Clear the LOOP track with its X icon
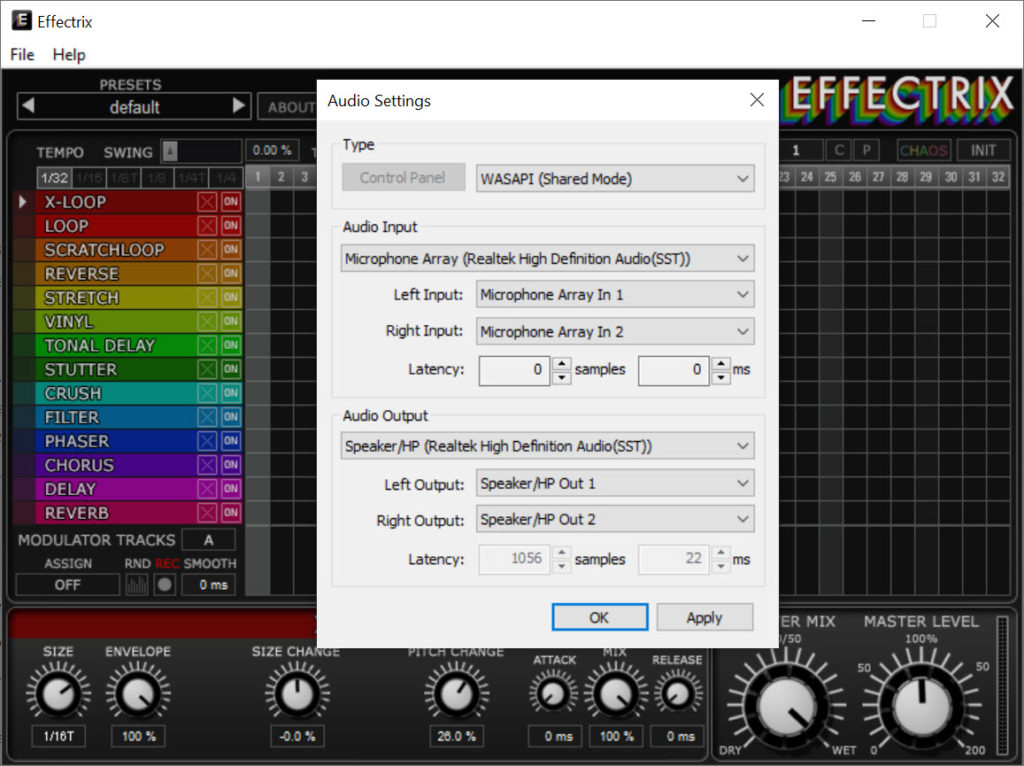The image size is (1024, 766). (x=207, y=226)
